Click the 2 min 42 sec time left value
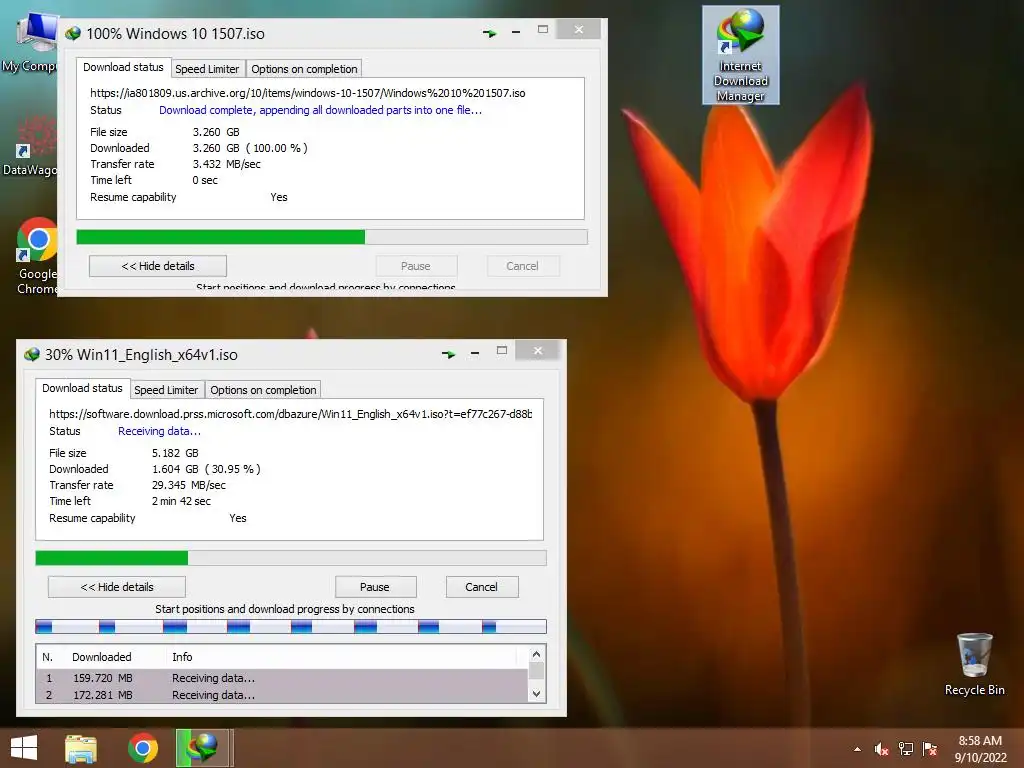This screenshot has width=1024, height=768. [182, 502]
